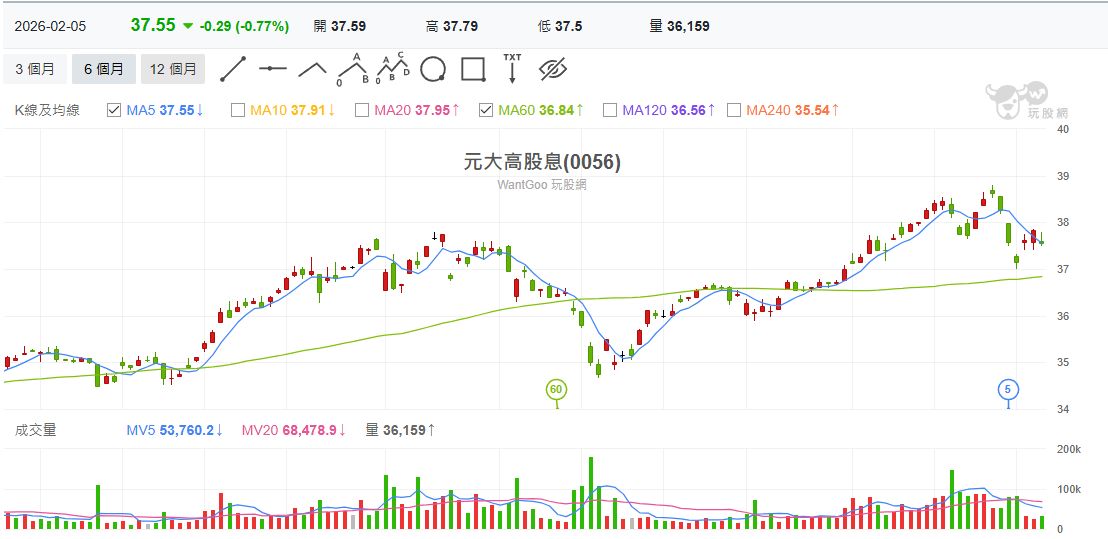The image size is (1108, 539).
Task: Click the green 60 marker on chart
Action: tap(556, 389)
